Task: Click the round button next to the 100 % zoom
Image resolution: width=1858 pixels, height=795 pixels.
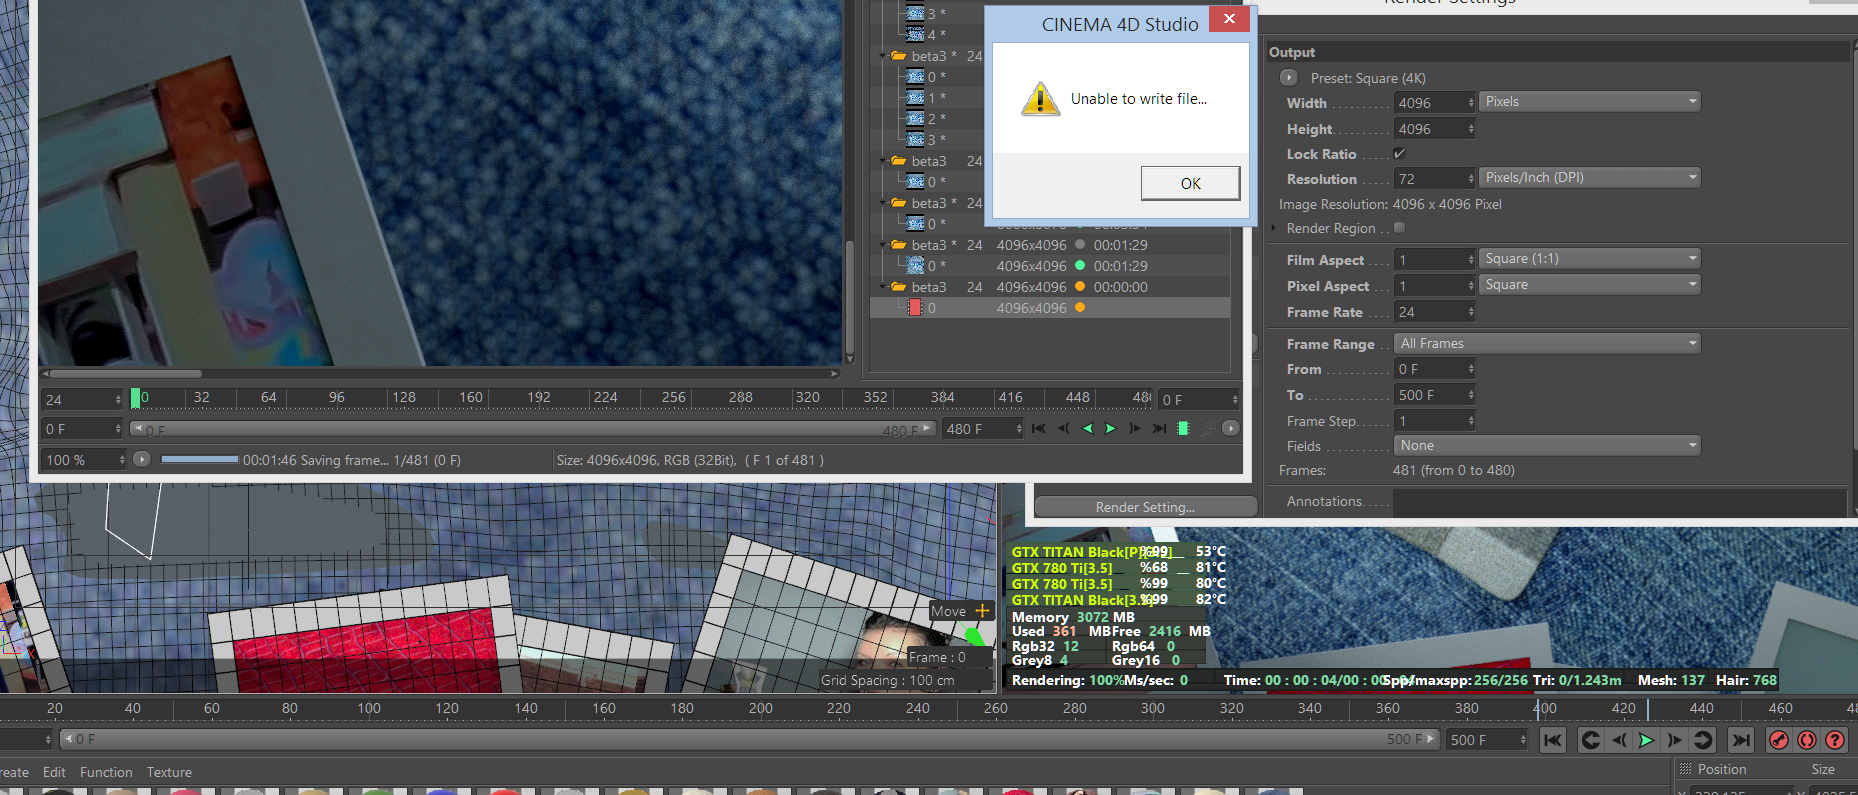Action: click(x=142, y=459)
